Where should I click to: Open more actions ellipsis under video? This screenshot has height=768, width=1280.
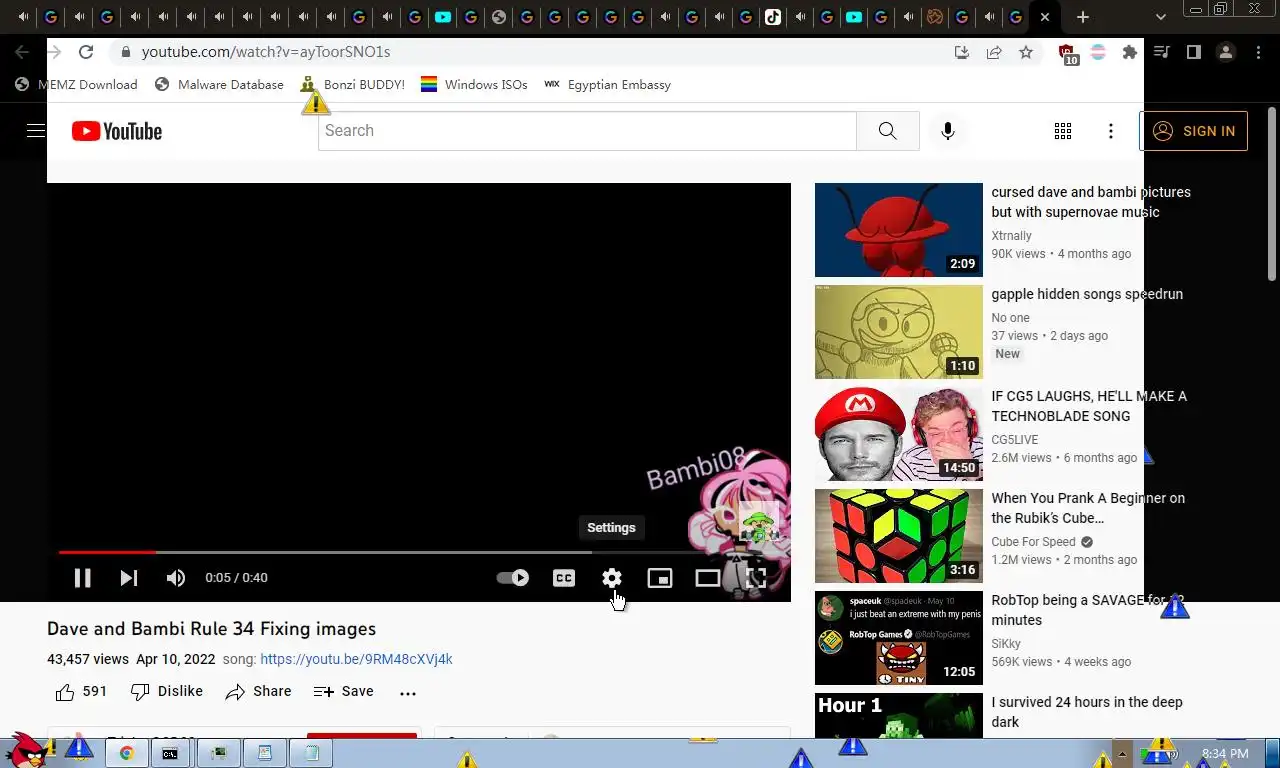click(x=408, y=692)
